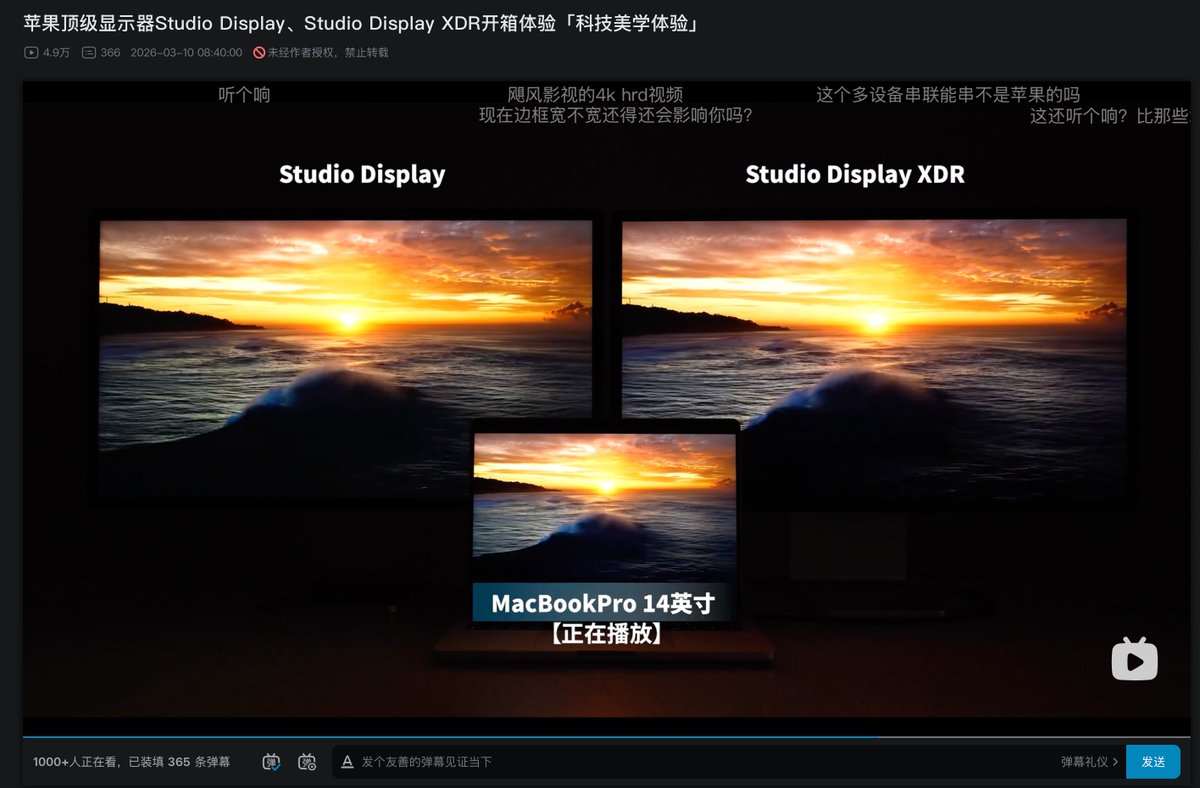Click the 366 danmaku count number

click(110, 52)
